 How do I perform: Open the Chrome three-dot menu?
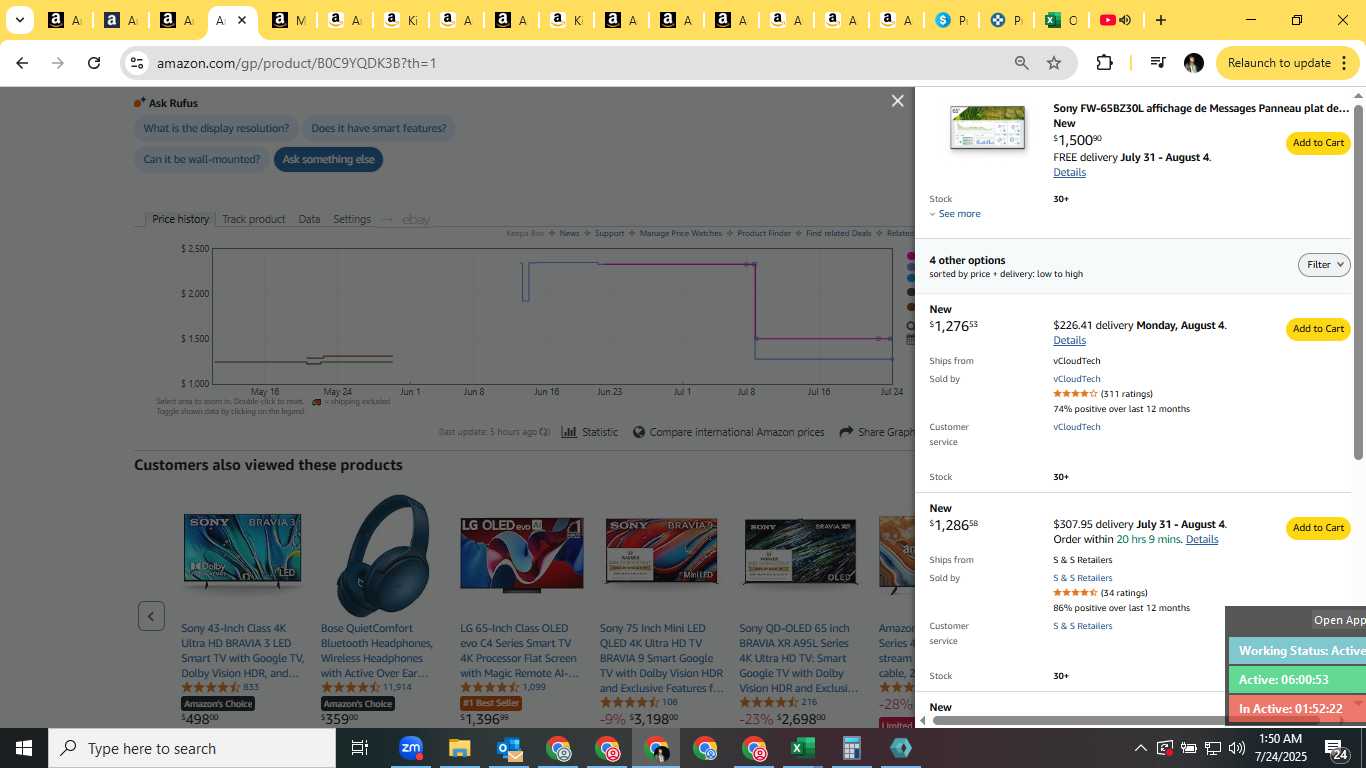tap(1343, 63)
